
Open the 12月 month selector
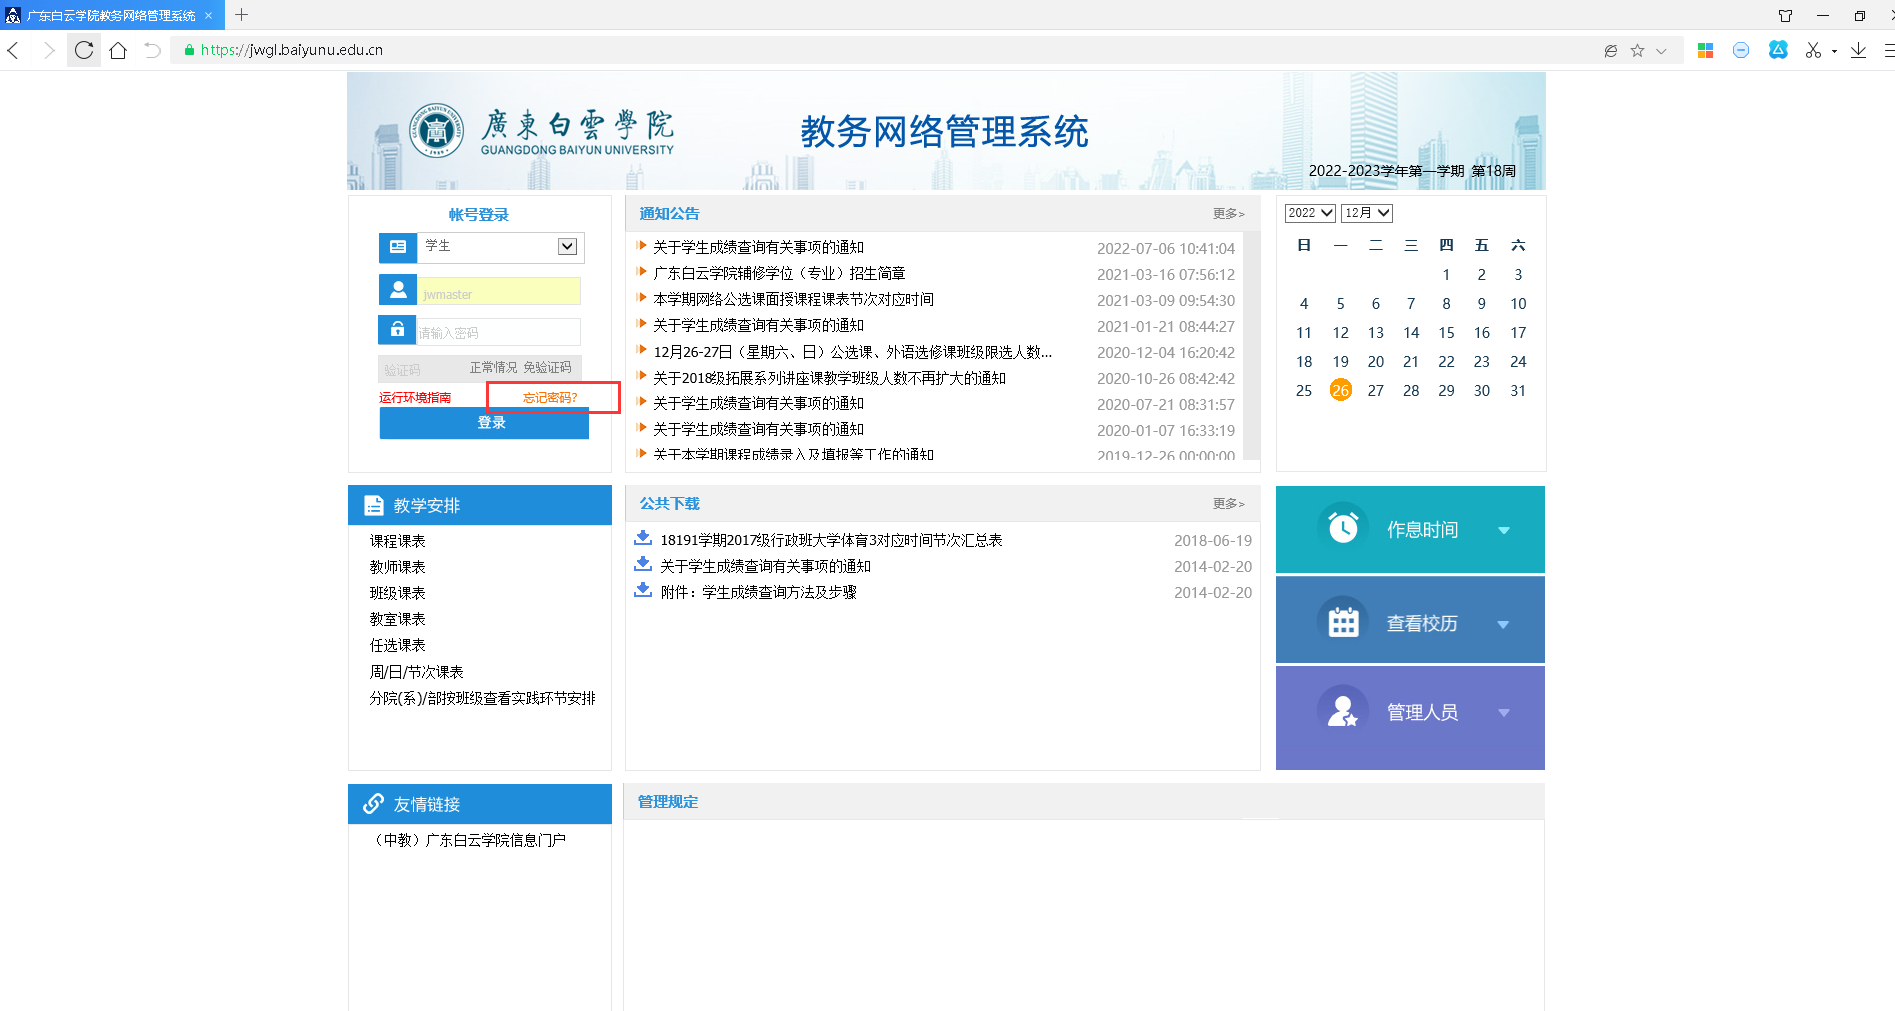tap(1366, 213)
